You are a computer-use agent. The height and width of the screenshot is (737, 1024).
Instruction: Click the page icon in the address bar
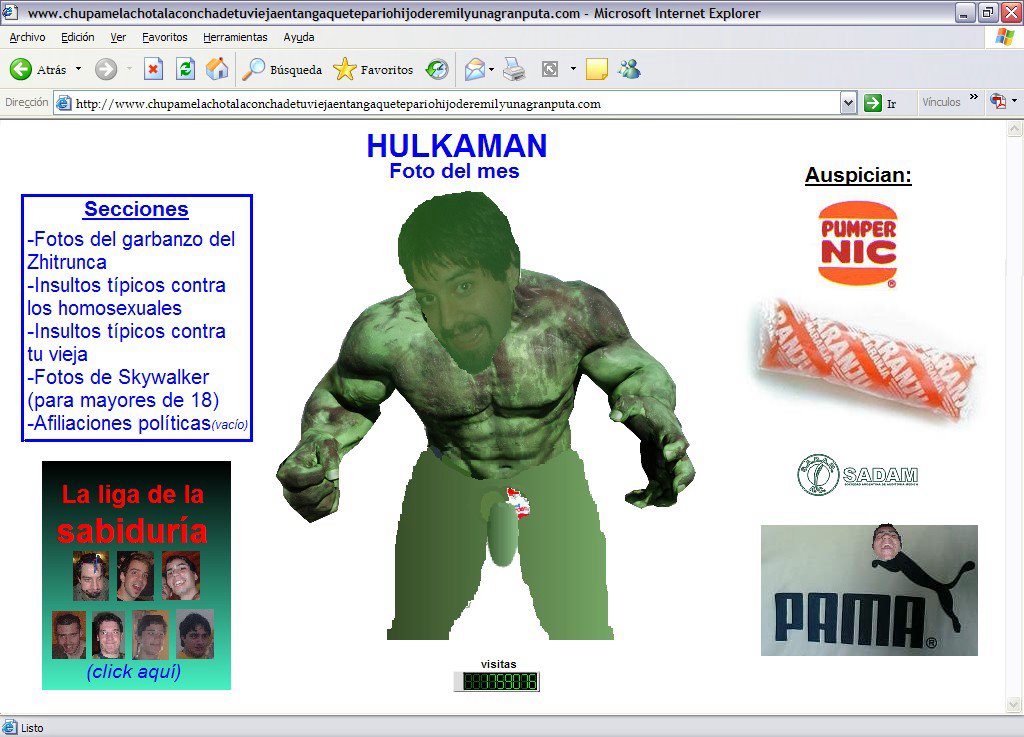pos(63,103)
